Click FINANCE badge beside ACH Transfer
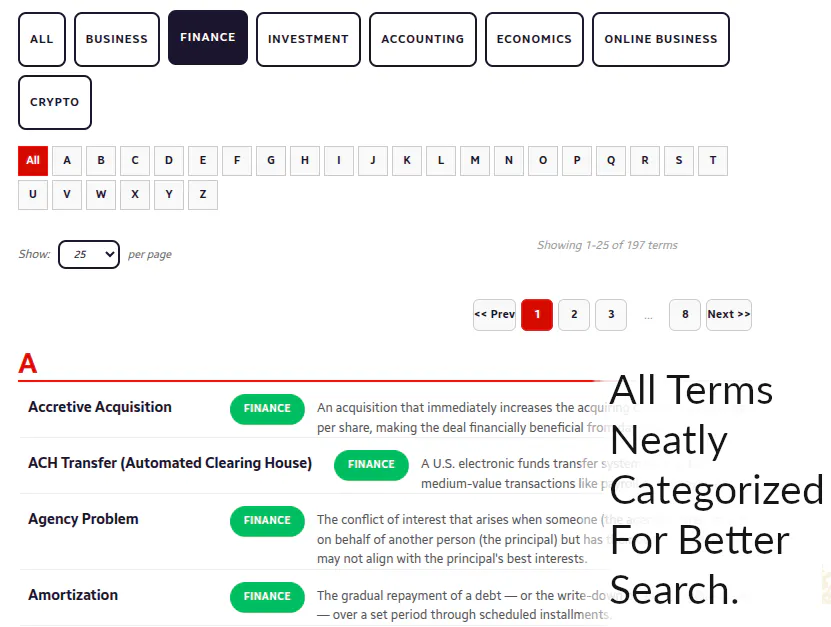 (371, 465)
